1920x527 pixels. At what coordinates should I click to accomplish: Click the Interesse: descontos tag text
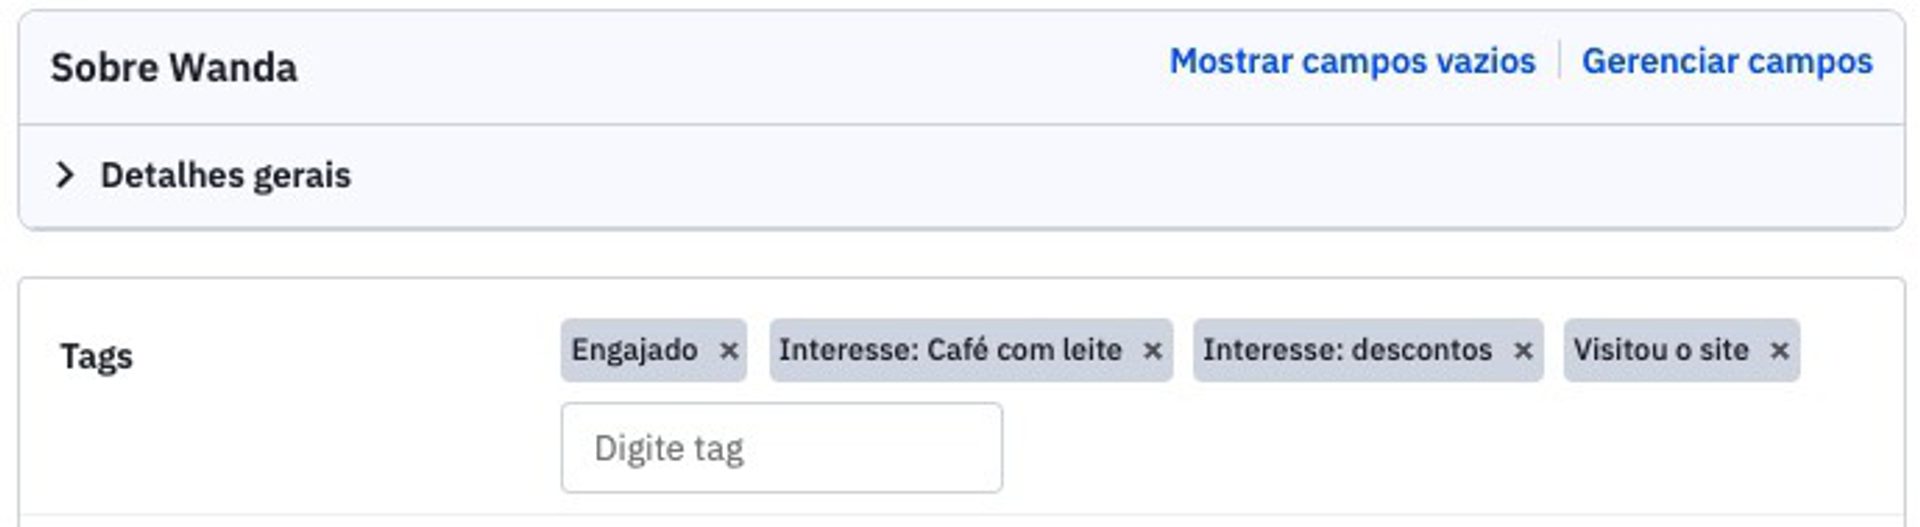(1347, 351)
